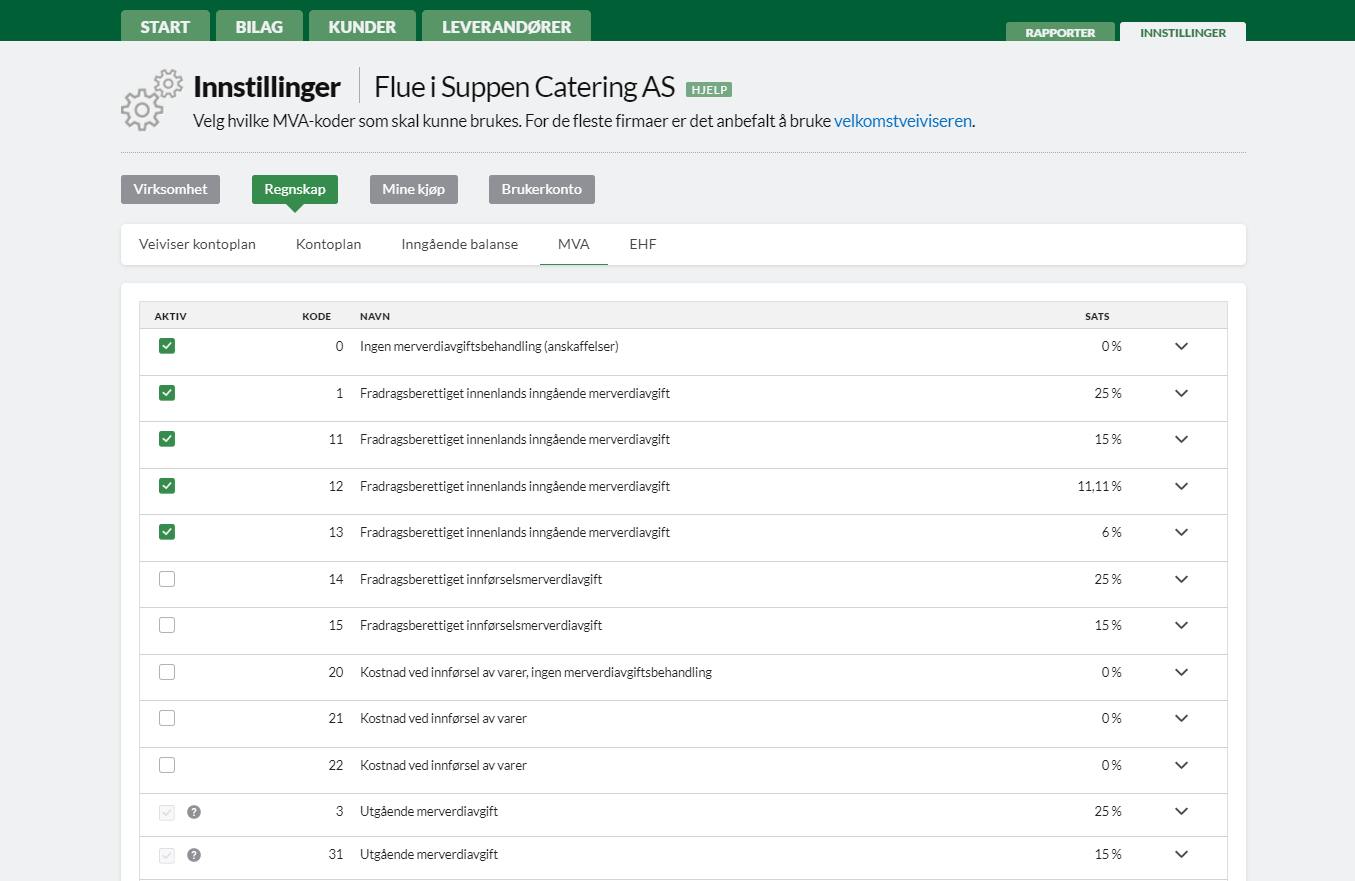Select the INNSTILLINGER tab
Screen dimensions: 1355x881
(x=1183, y=32)
